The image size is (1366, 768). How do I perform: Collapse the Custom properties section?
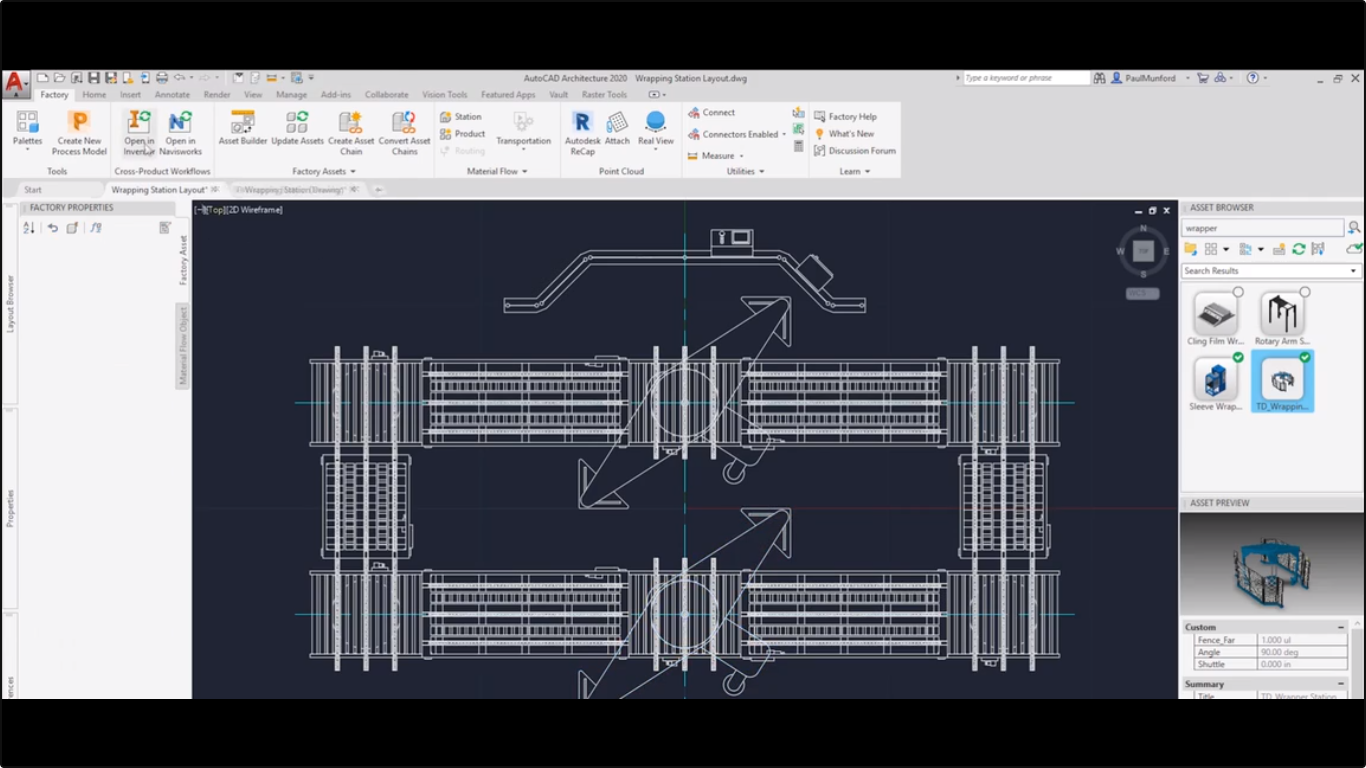1341,628
